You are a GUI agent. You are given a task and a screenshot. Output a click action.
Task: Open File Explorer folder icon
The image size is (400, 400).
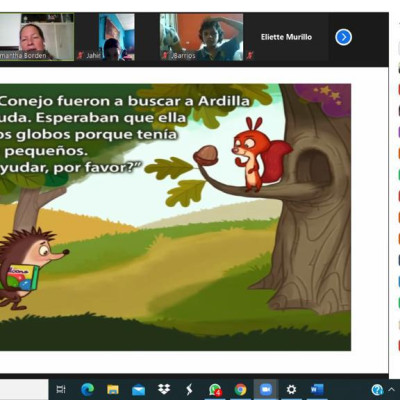point(113,389)
